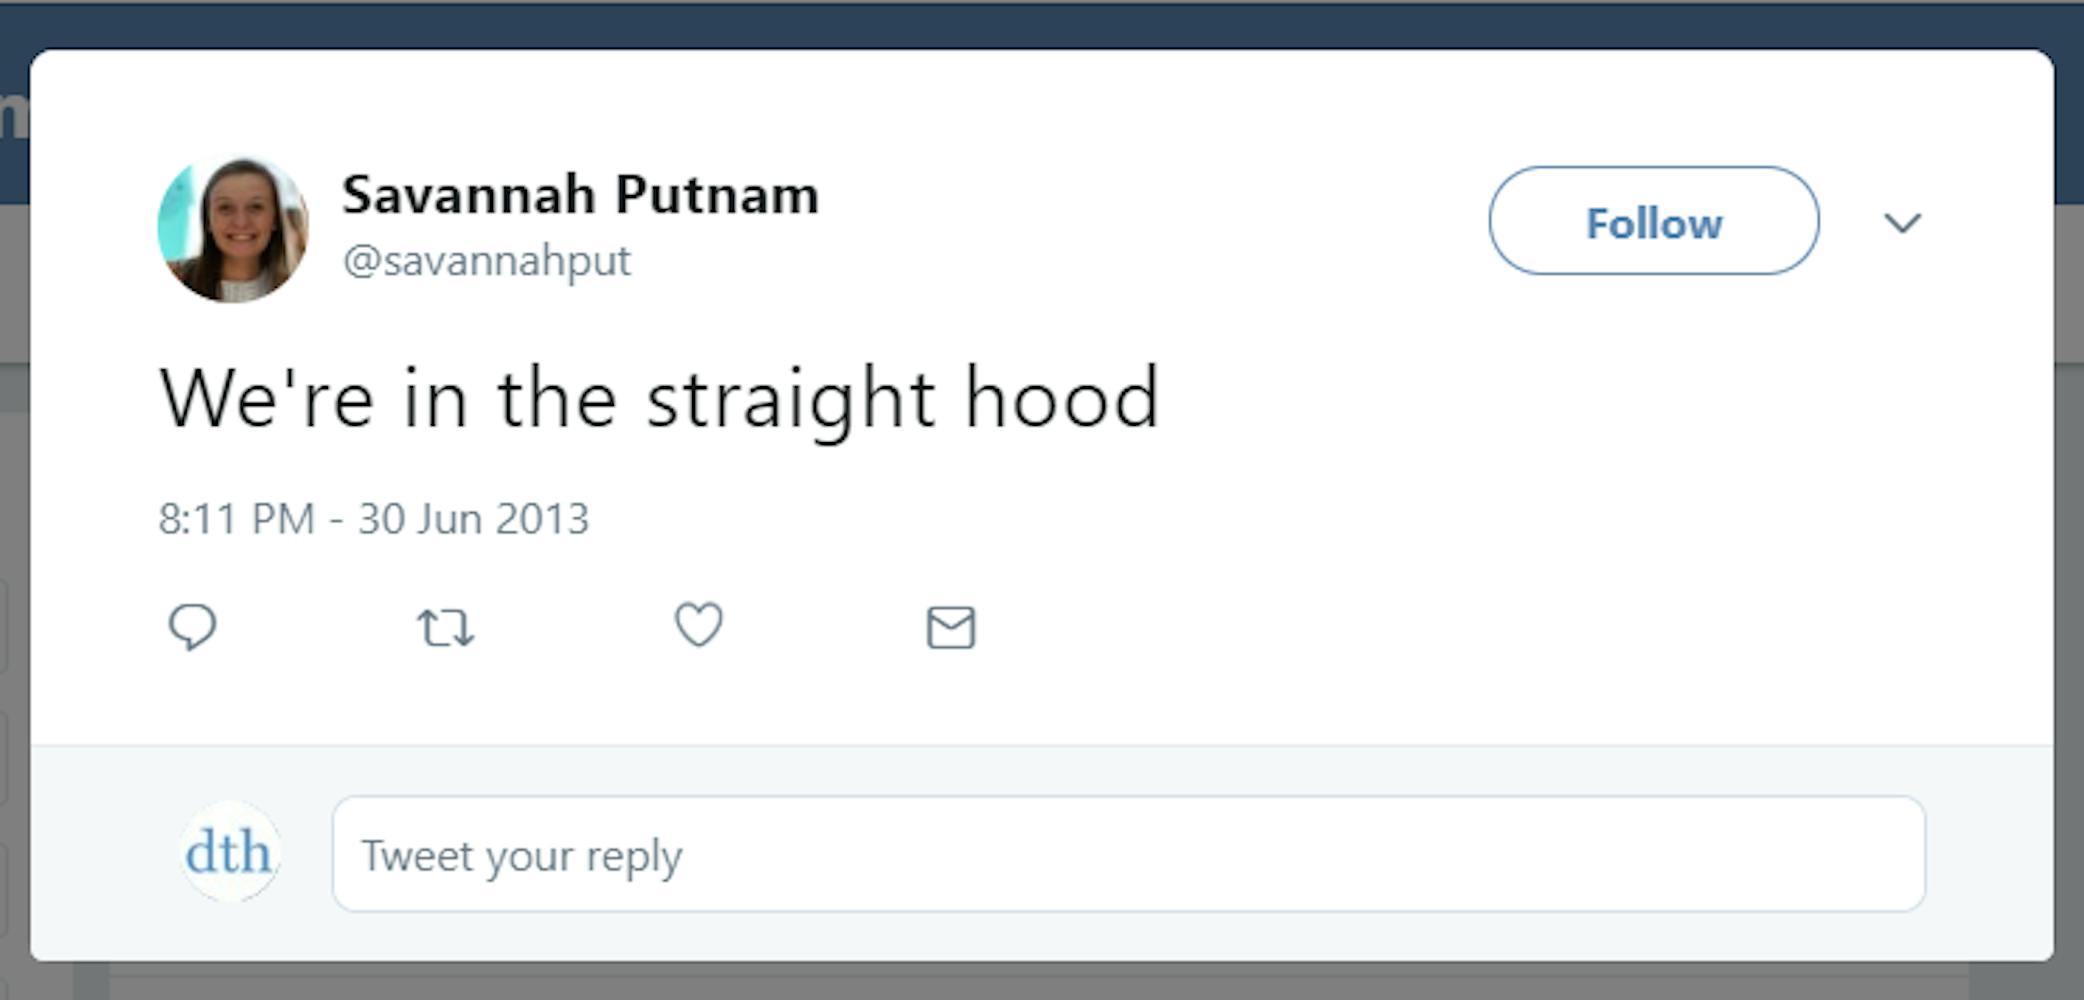Dismiss dialog via grey backdrop below it

(x=1040, y=982)
